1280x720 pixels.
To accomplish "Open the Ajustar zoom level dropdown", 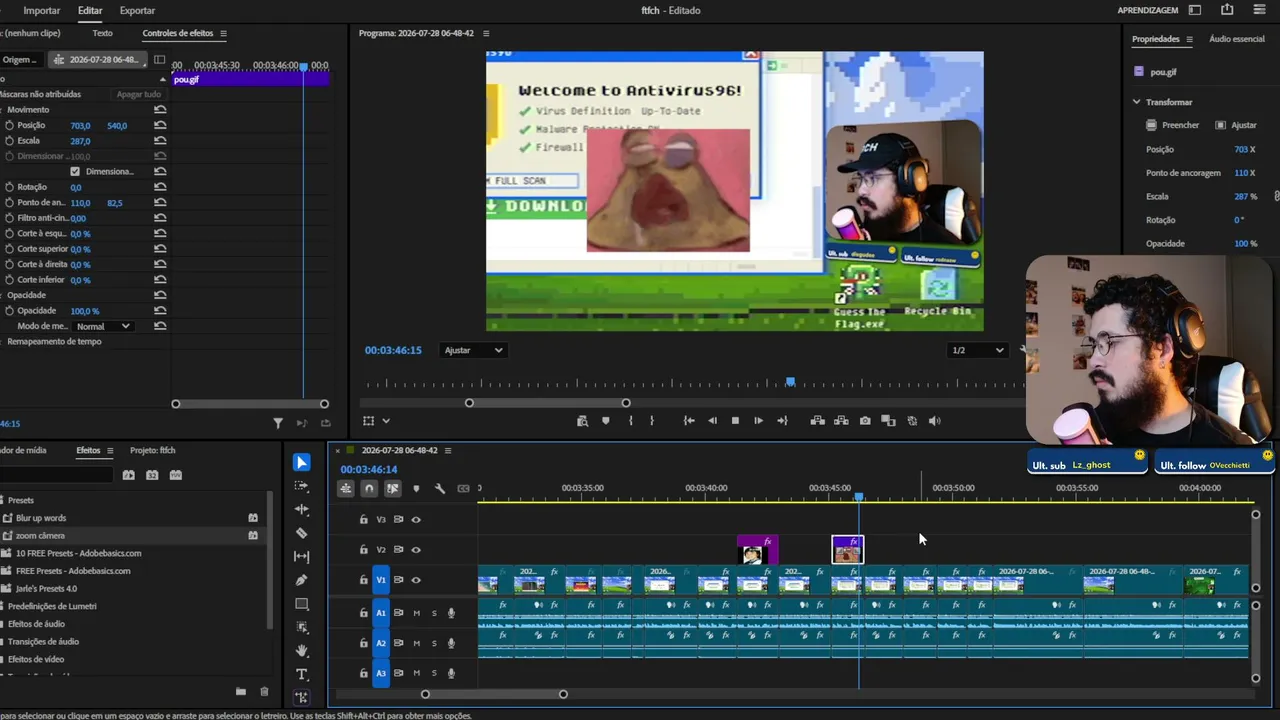I will click(x=474, y=350).
